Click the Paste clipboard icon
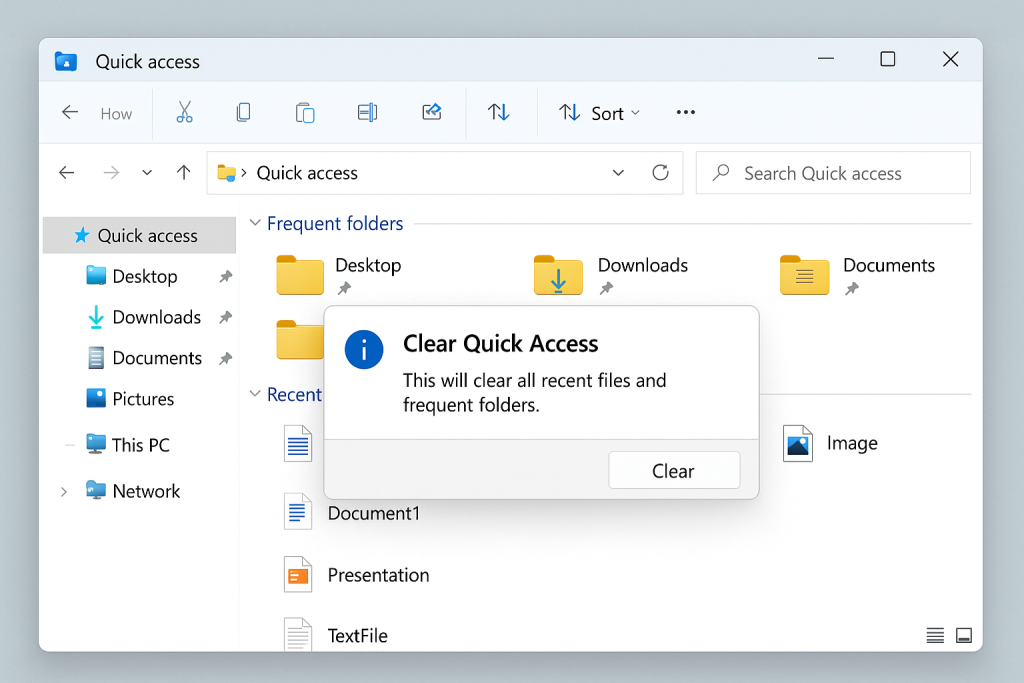Image resolution: width=1024 pixels, height=683 pixels. (x=304, y=112)
